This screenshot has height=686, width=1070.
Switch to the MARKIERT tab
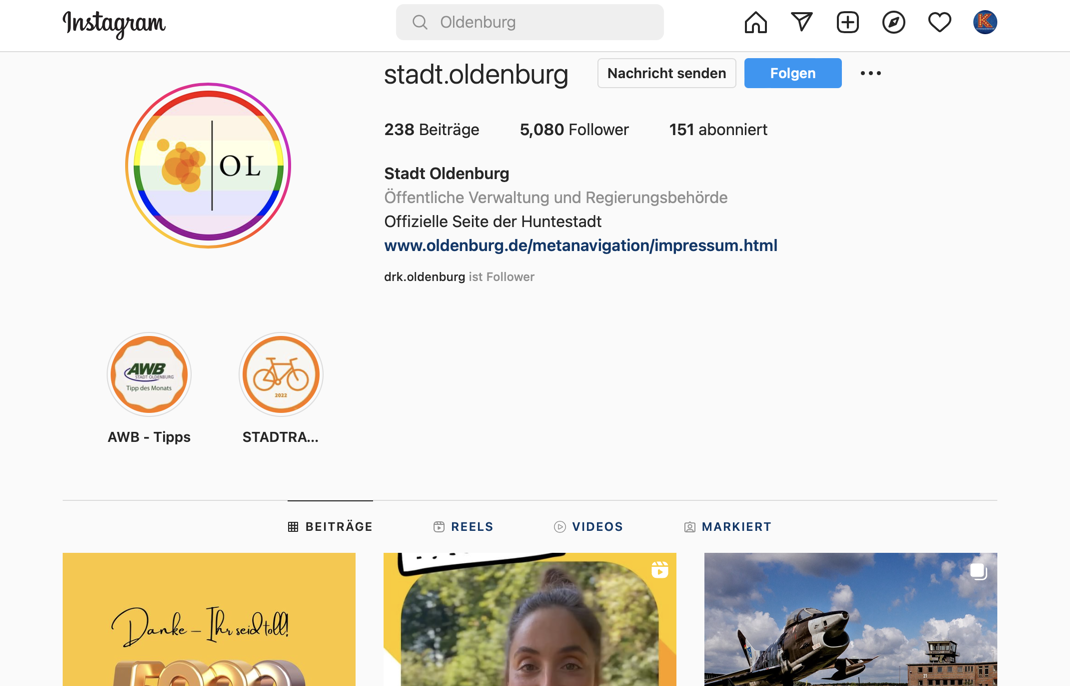[727, 527]
